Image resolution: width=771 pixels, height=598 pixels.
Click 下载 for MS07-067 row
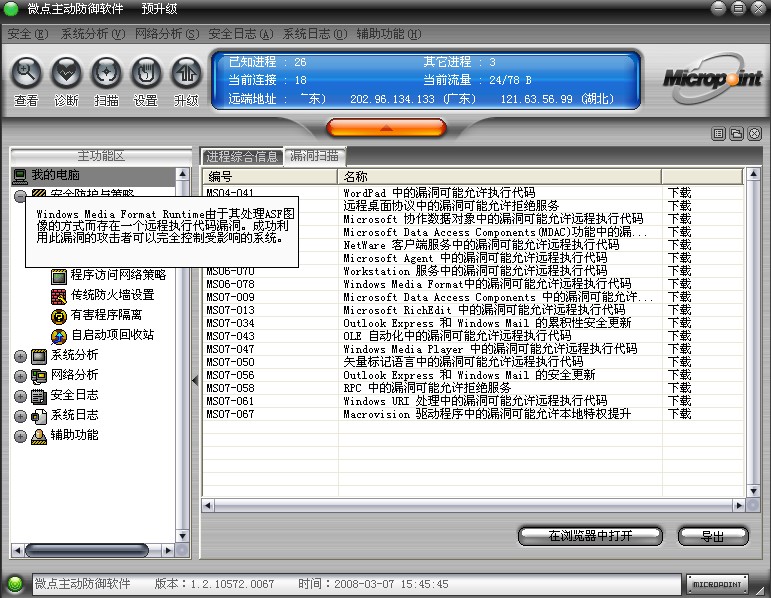click(680, 414)
